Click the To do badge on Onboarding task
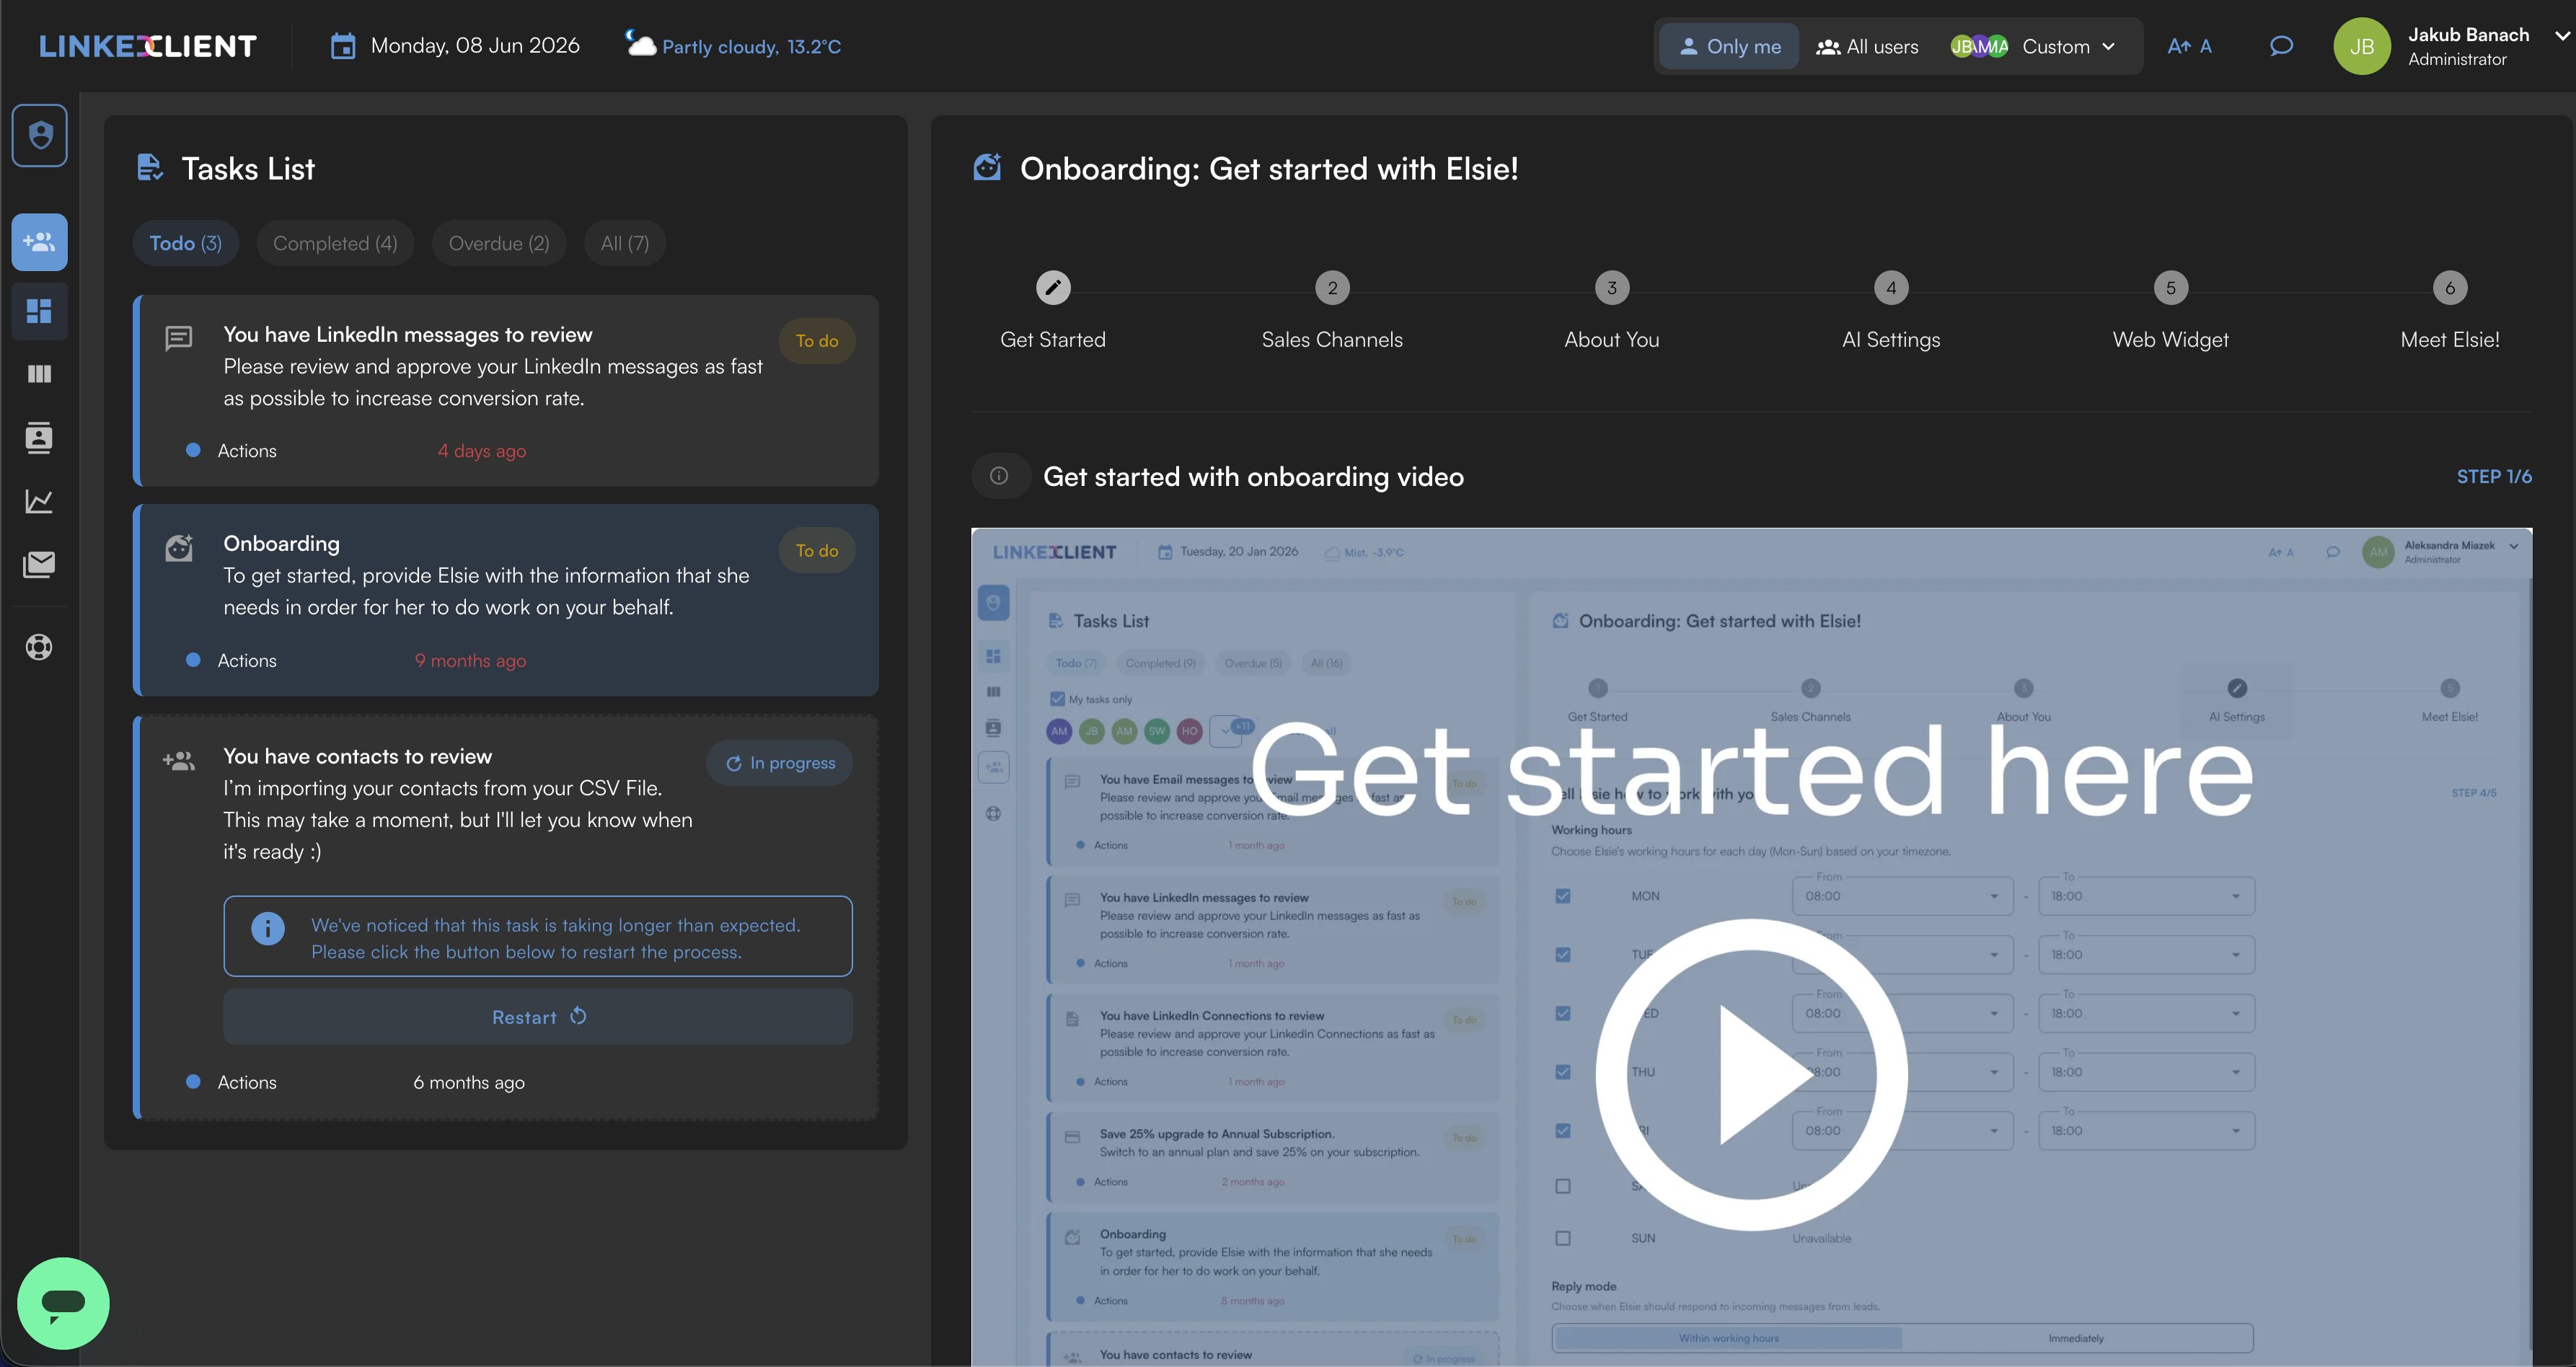This screenshot has width=2576, height=1367. 817,551
